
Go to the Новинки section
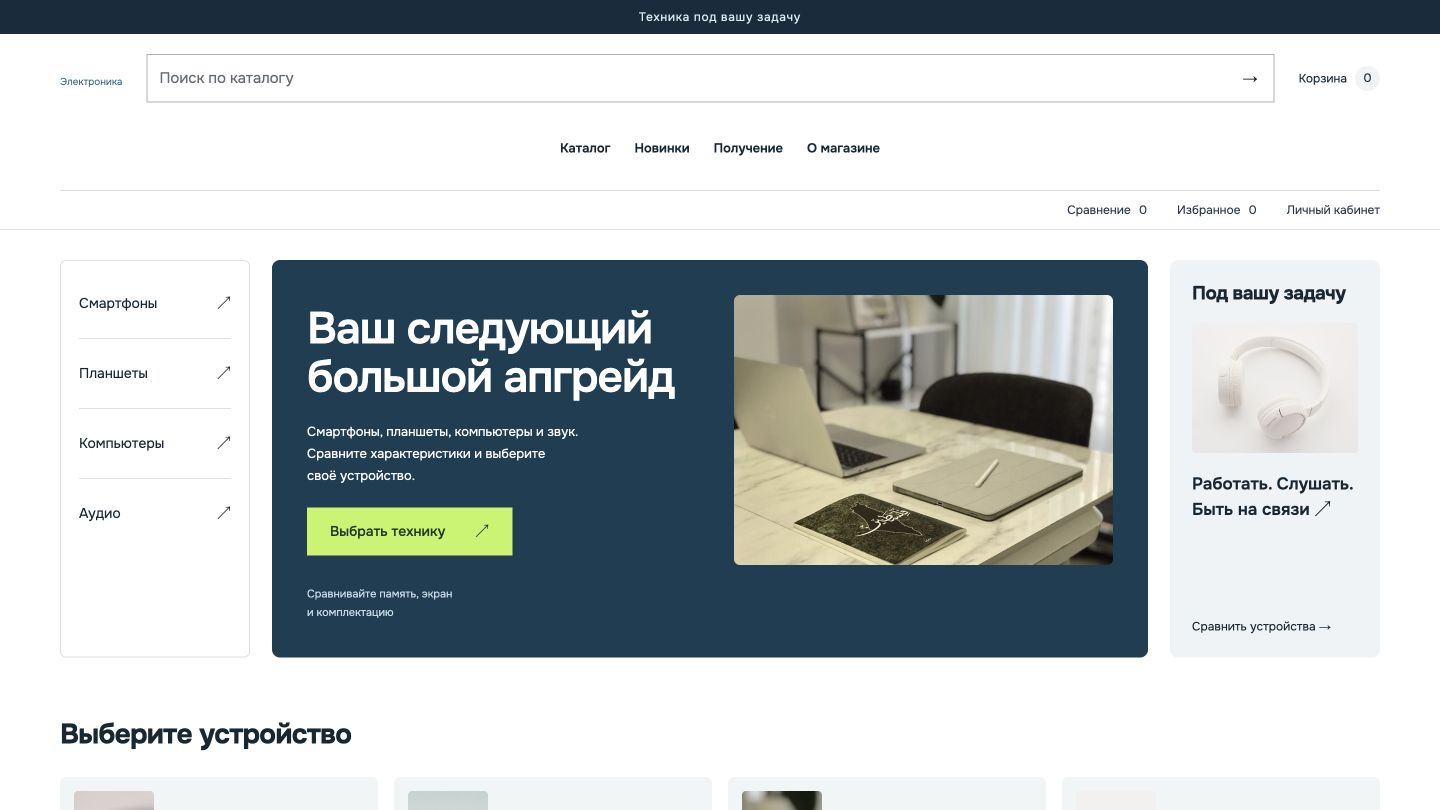click(662, 148)
